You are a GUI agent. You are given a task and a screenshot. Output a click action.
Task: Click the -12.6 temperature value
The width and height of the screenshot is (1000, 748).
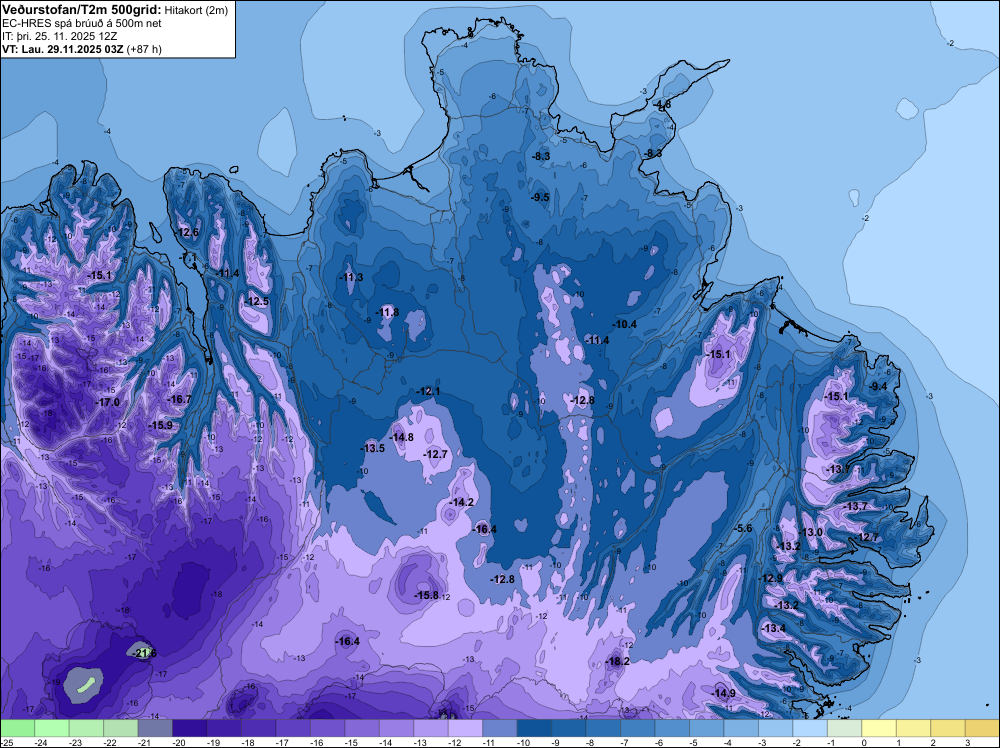187,232
